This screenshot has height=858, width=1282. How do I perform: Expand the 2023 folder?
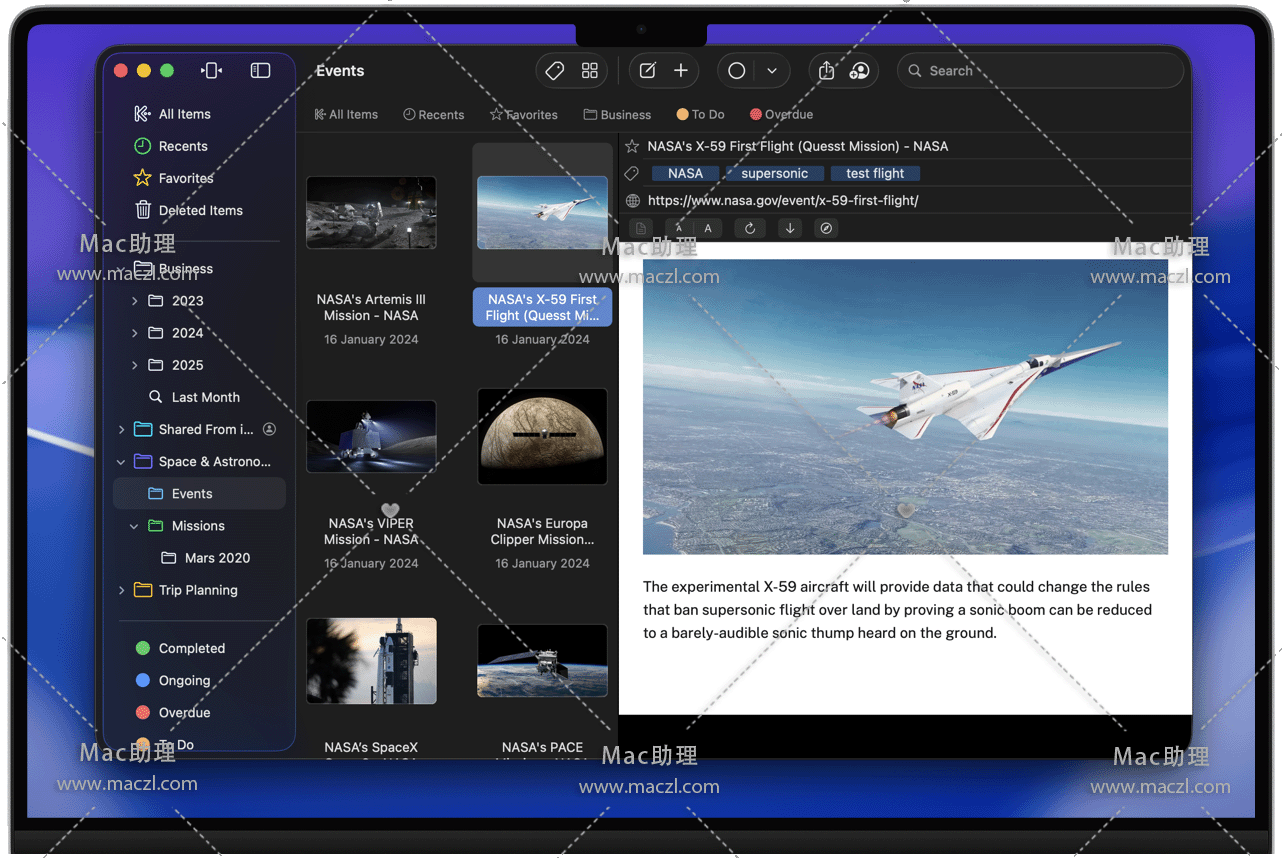135,301
